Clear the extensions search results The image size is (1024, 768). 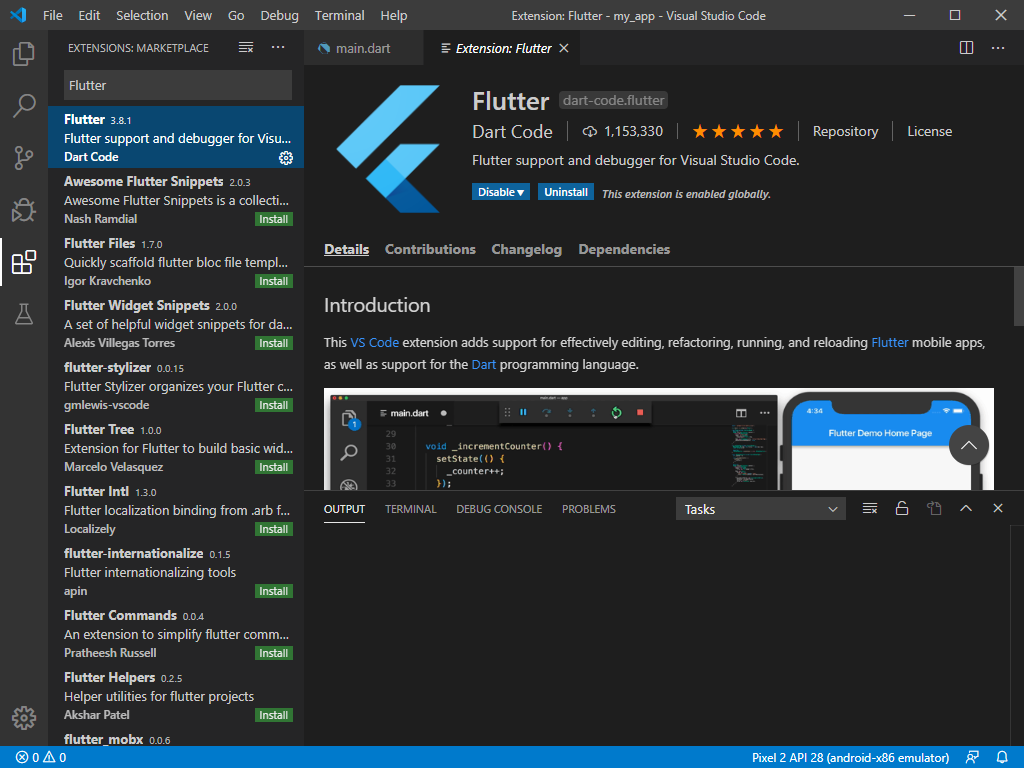point(246,48)
